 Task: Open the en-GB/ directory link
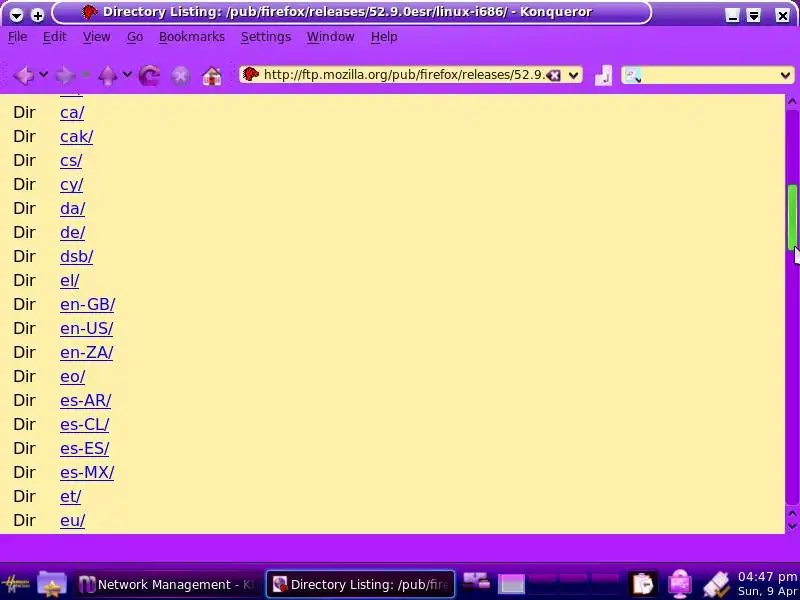click(x=88, y=304)
